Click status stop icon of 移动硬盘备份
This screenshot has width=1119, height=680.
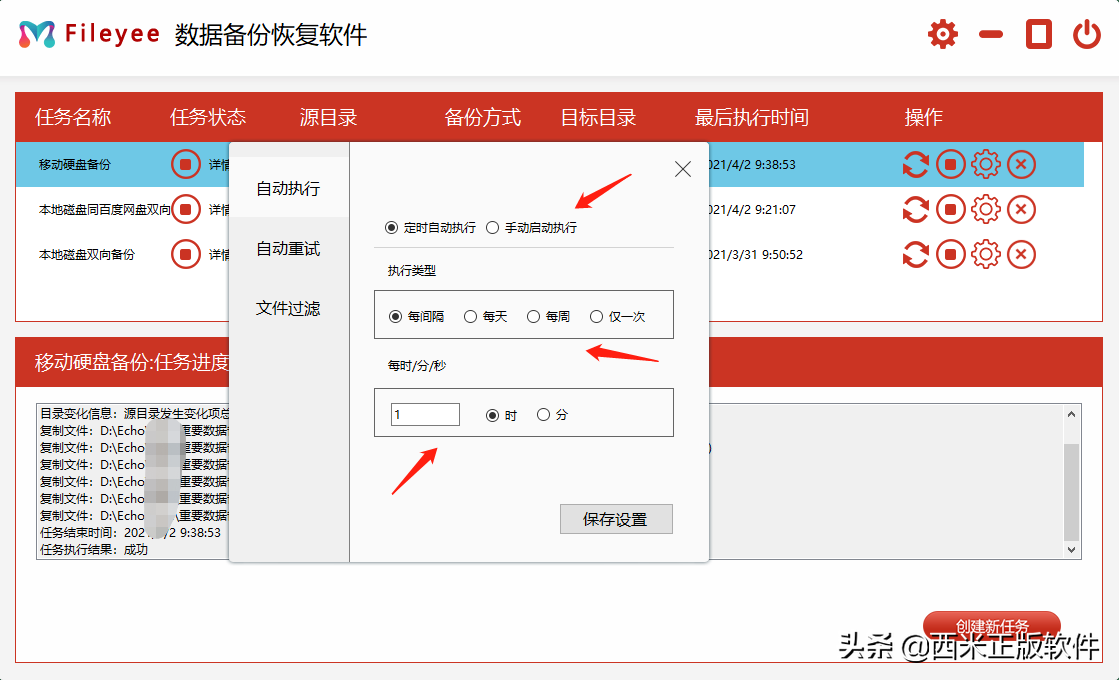click(186, 165)
